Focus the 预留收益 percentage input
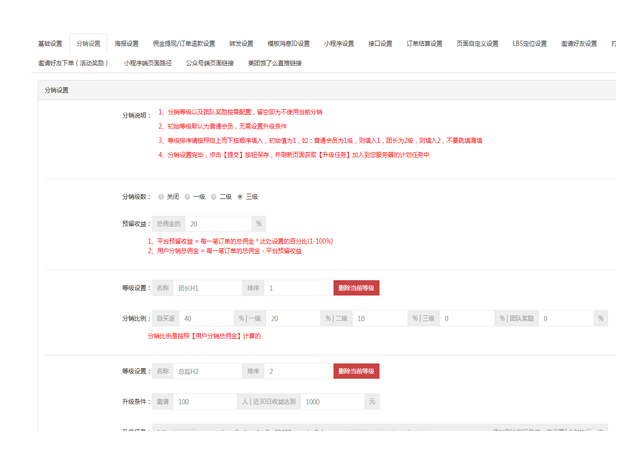Viewport: 634px width, 462px height. point(218,224)
